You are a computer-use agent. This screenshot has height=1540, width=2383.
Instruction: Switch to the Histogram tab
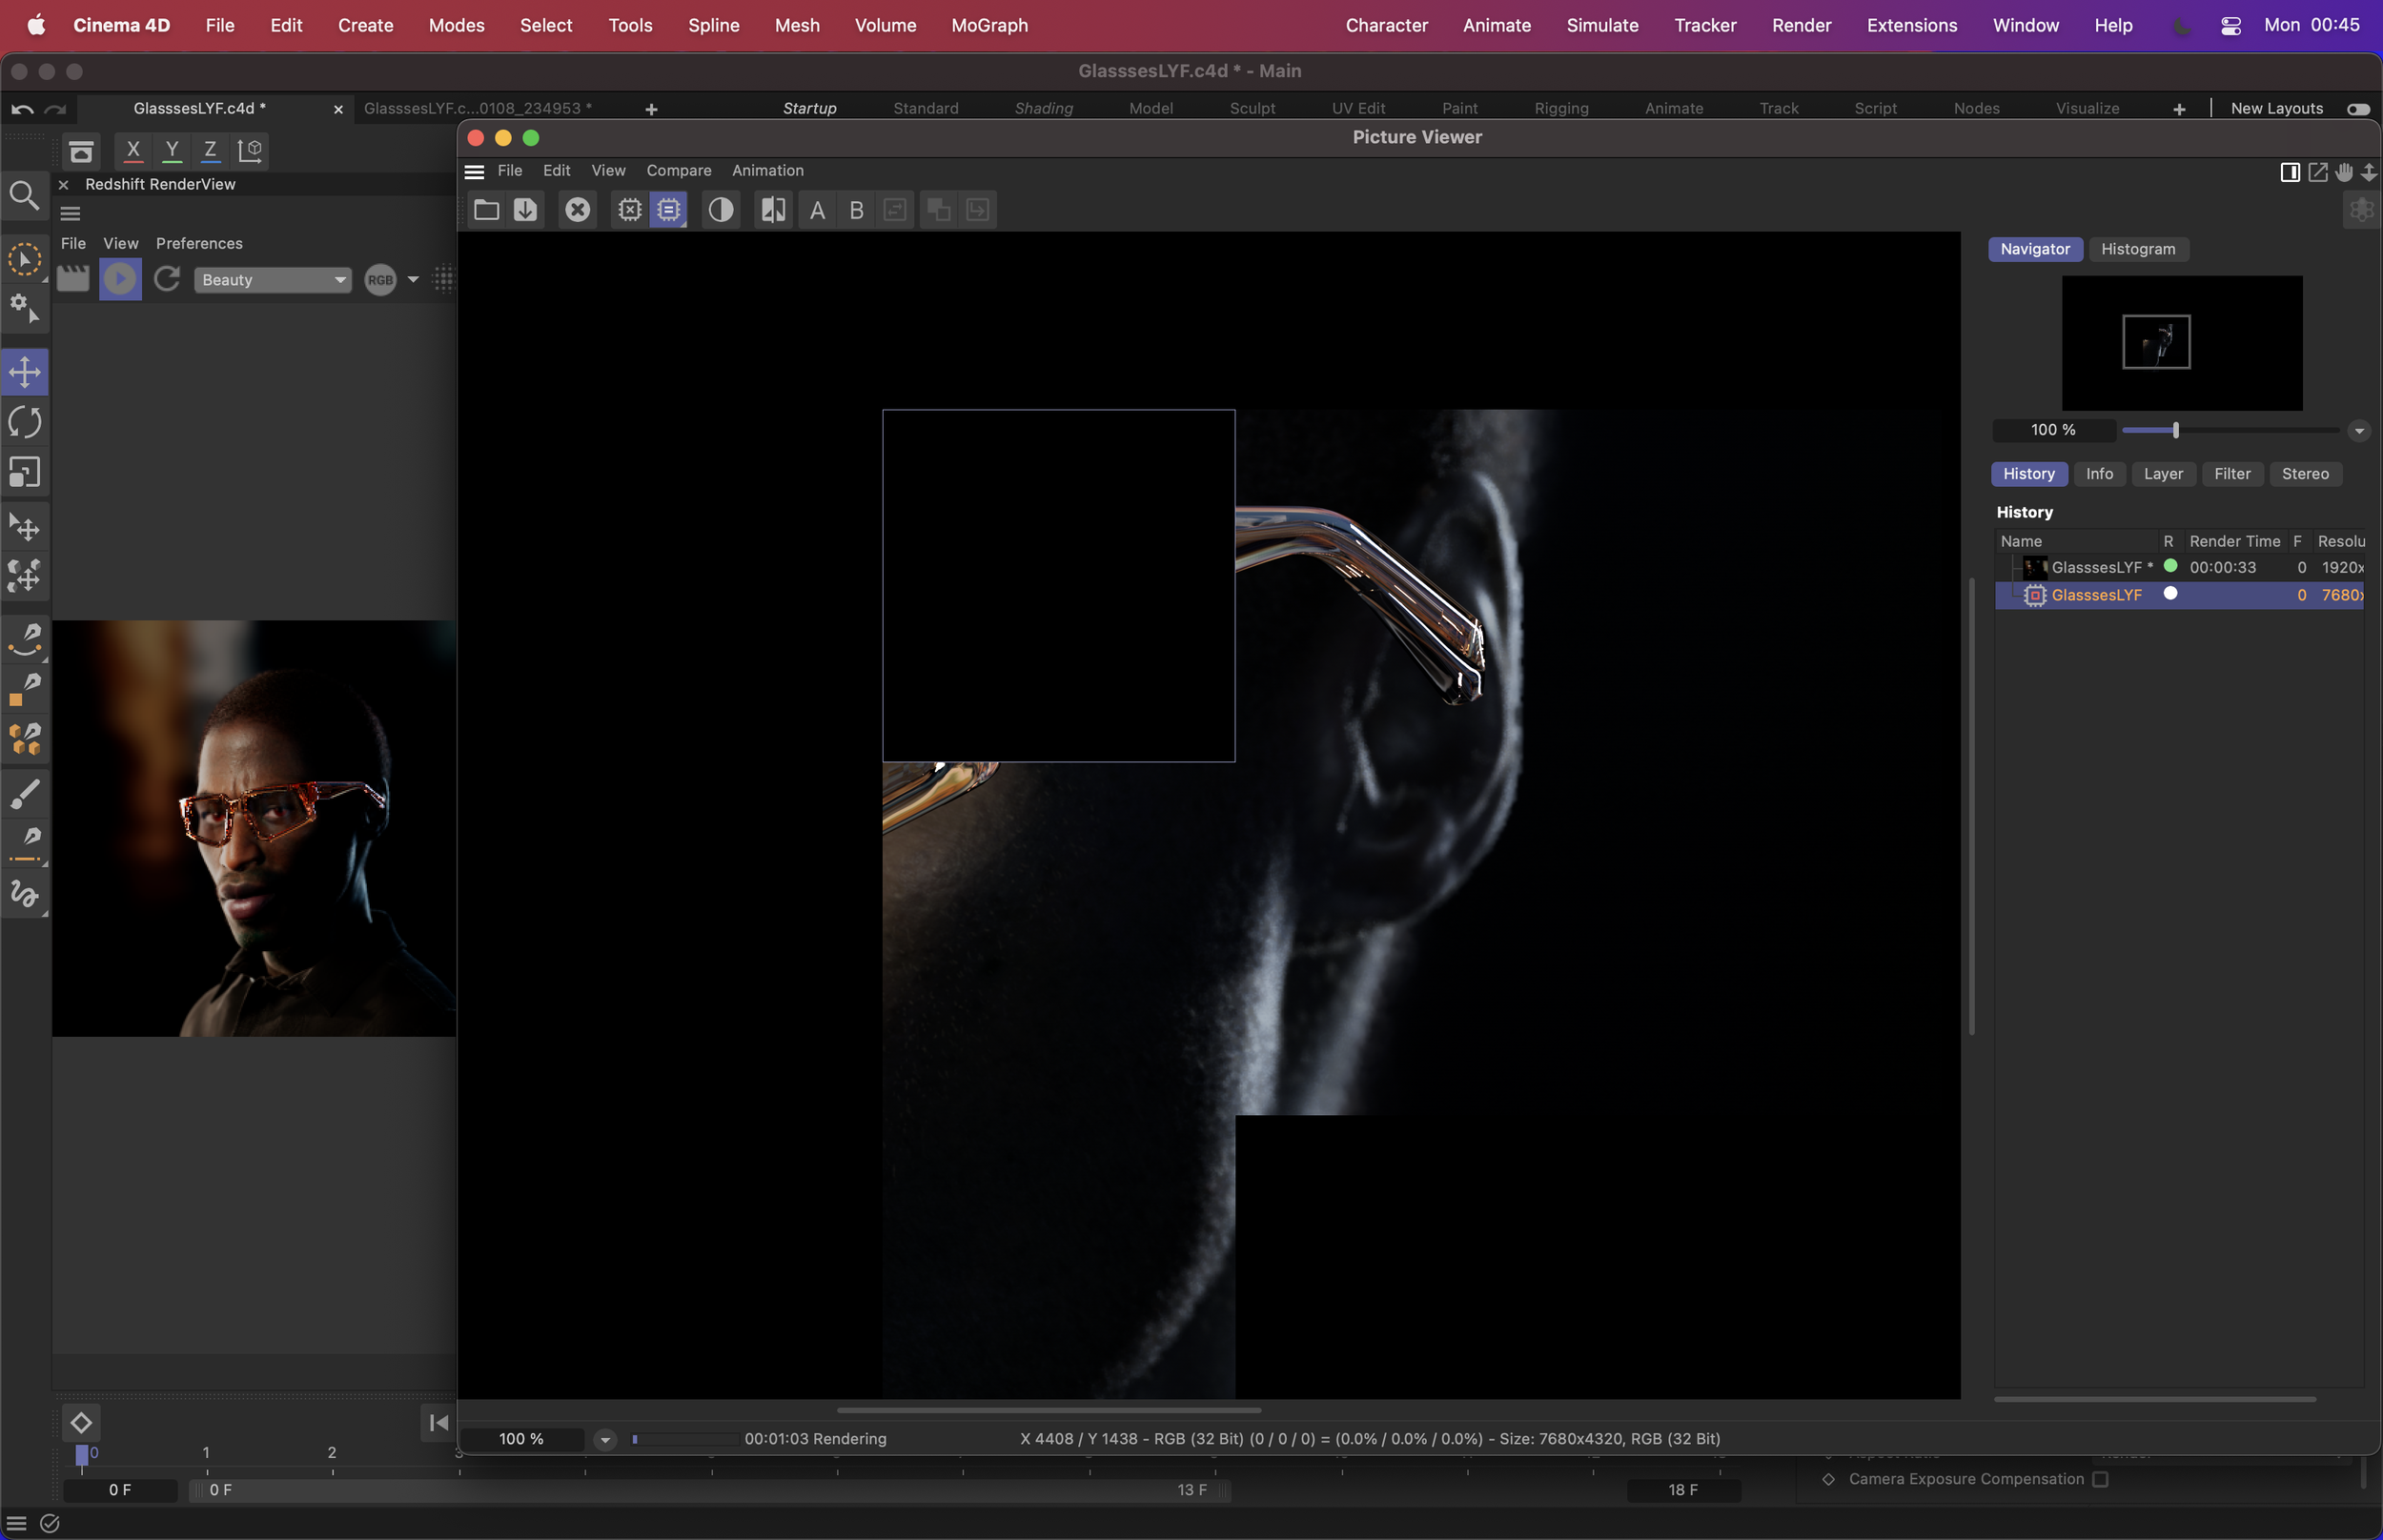pos(2137,249)
